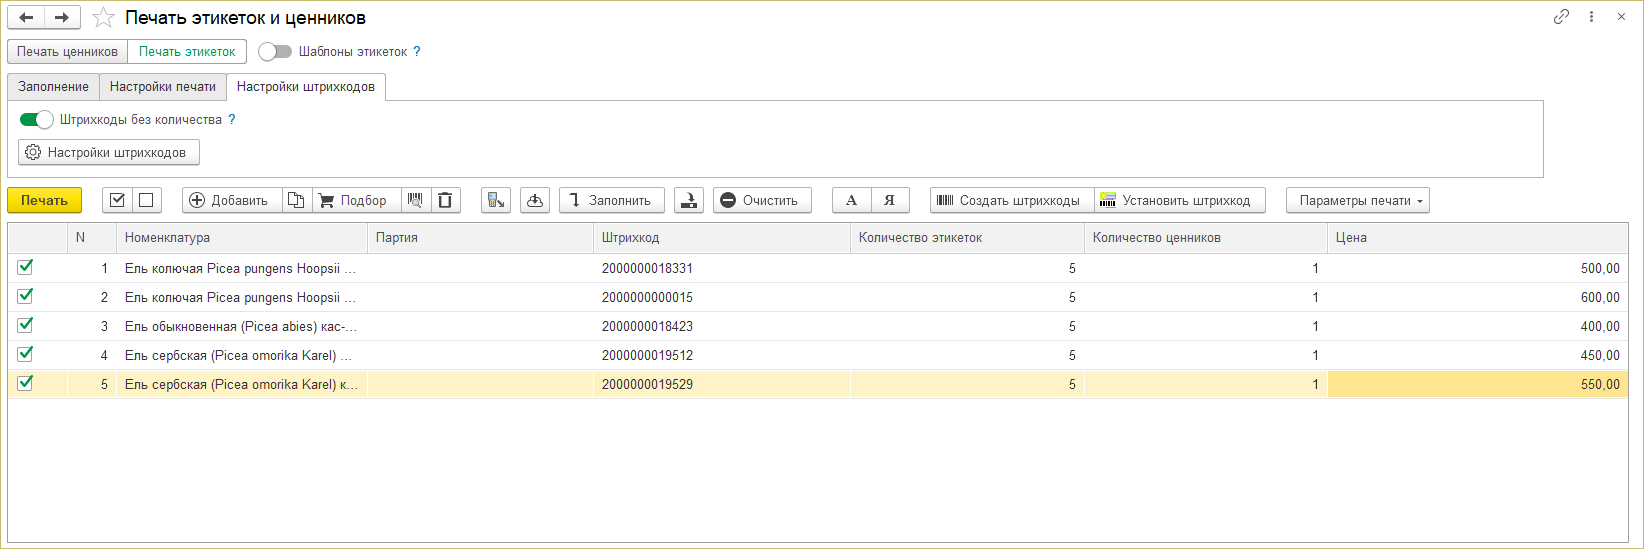Sort by the Номенклатура column header
Viewport: 1644px width, 549px height.
pos(242,238)
